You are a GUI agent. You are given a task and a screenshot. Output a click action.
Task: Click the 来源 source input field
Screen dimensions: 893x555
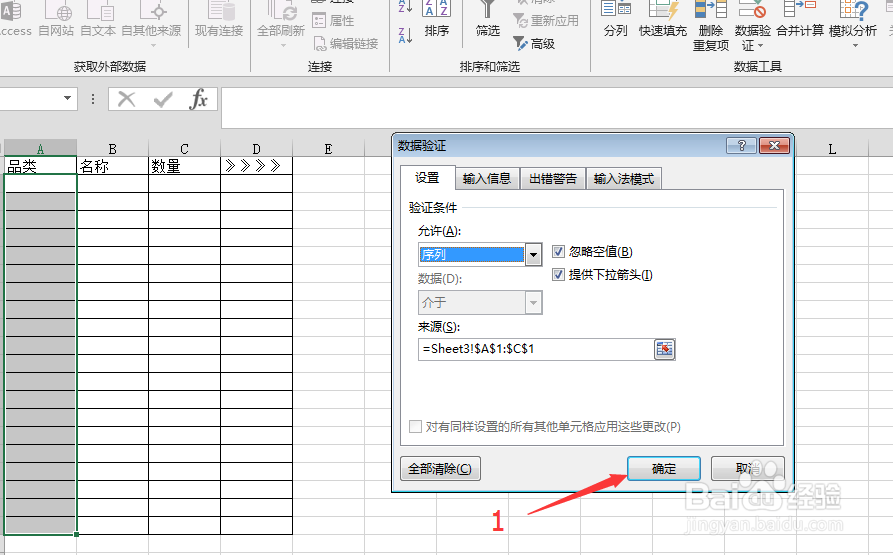coord(535,349)
